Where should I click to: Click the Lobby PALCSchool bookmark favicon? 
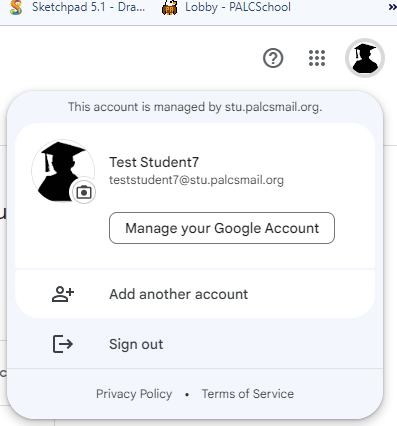[x=169, y=7]
